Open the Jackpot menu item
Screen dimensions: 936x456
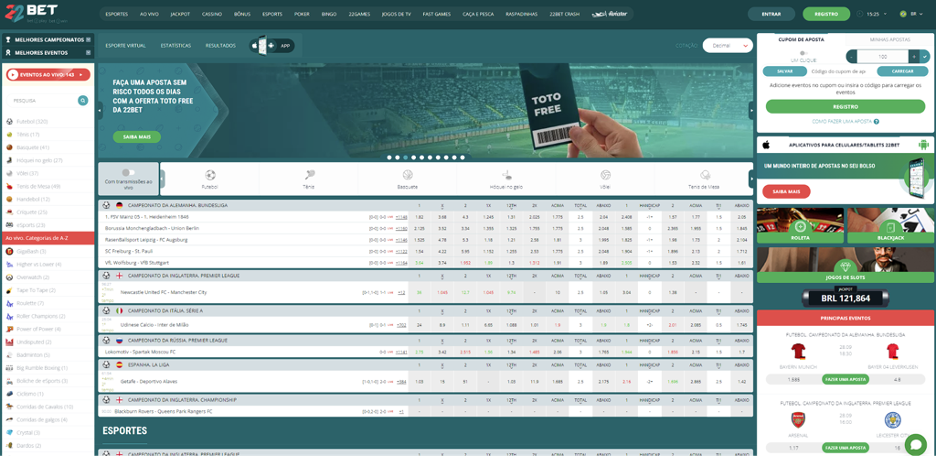pyautogui.click(x=180, y=14)
